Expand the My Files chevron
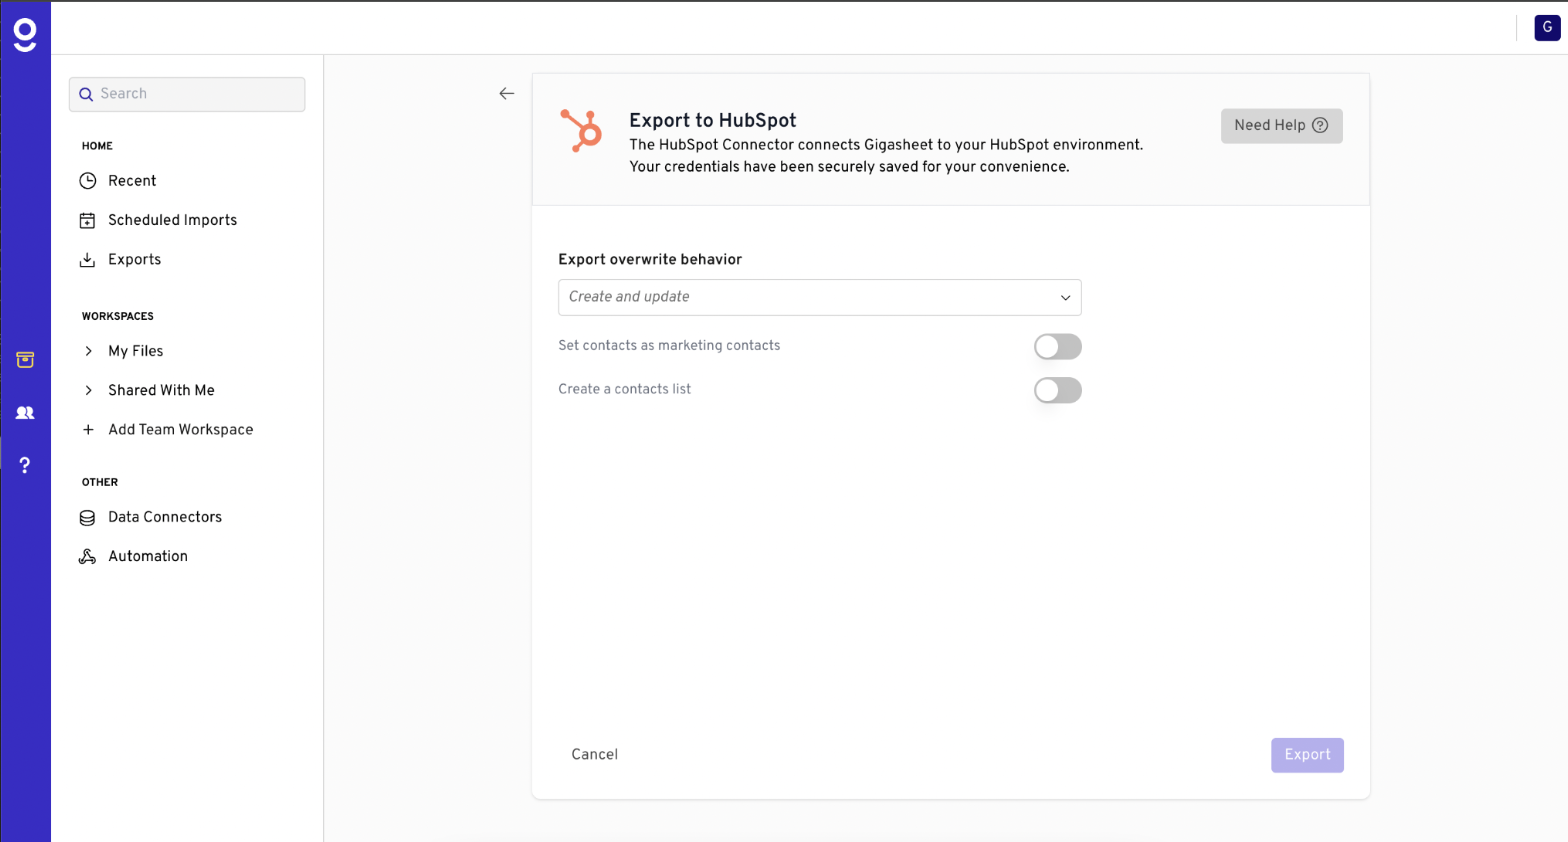 [x=89, y=351]
